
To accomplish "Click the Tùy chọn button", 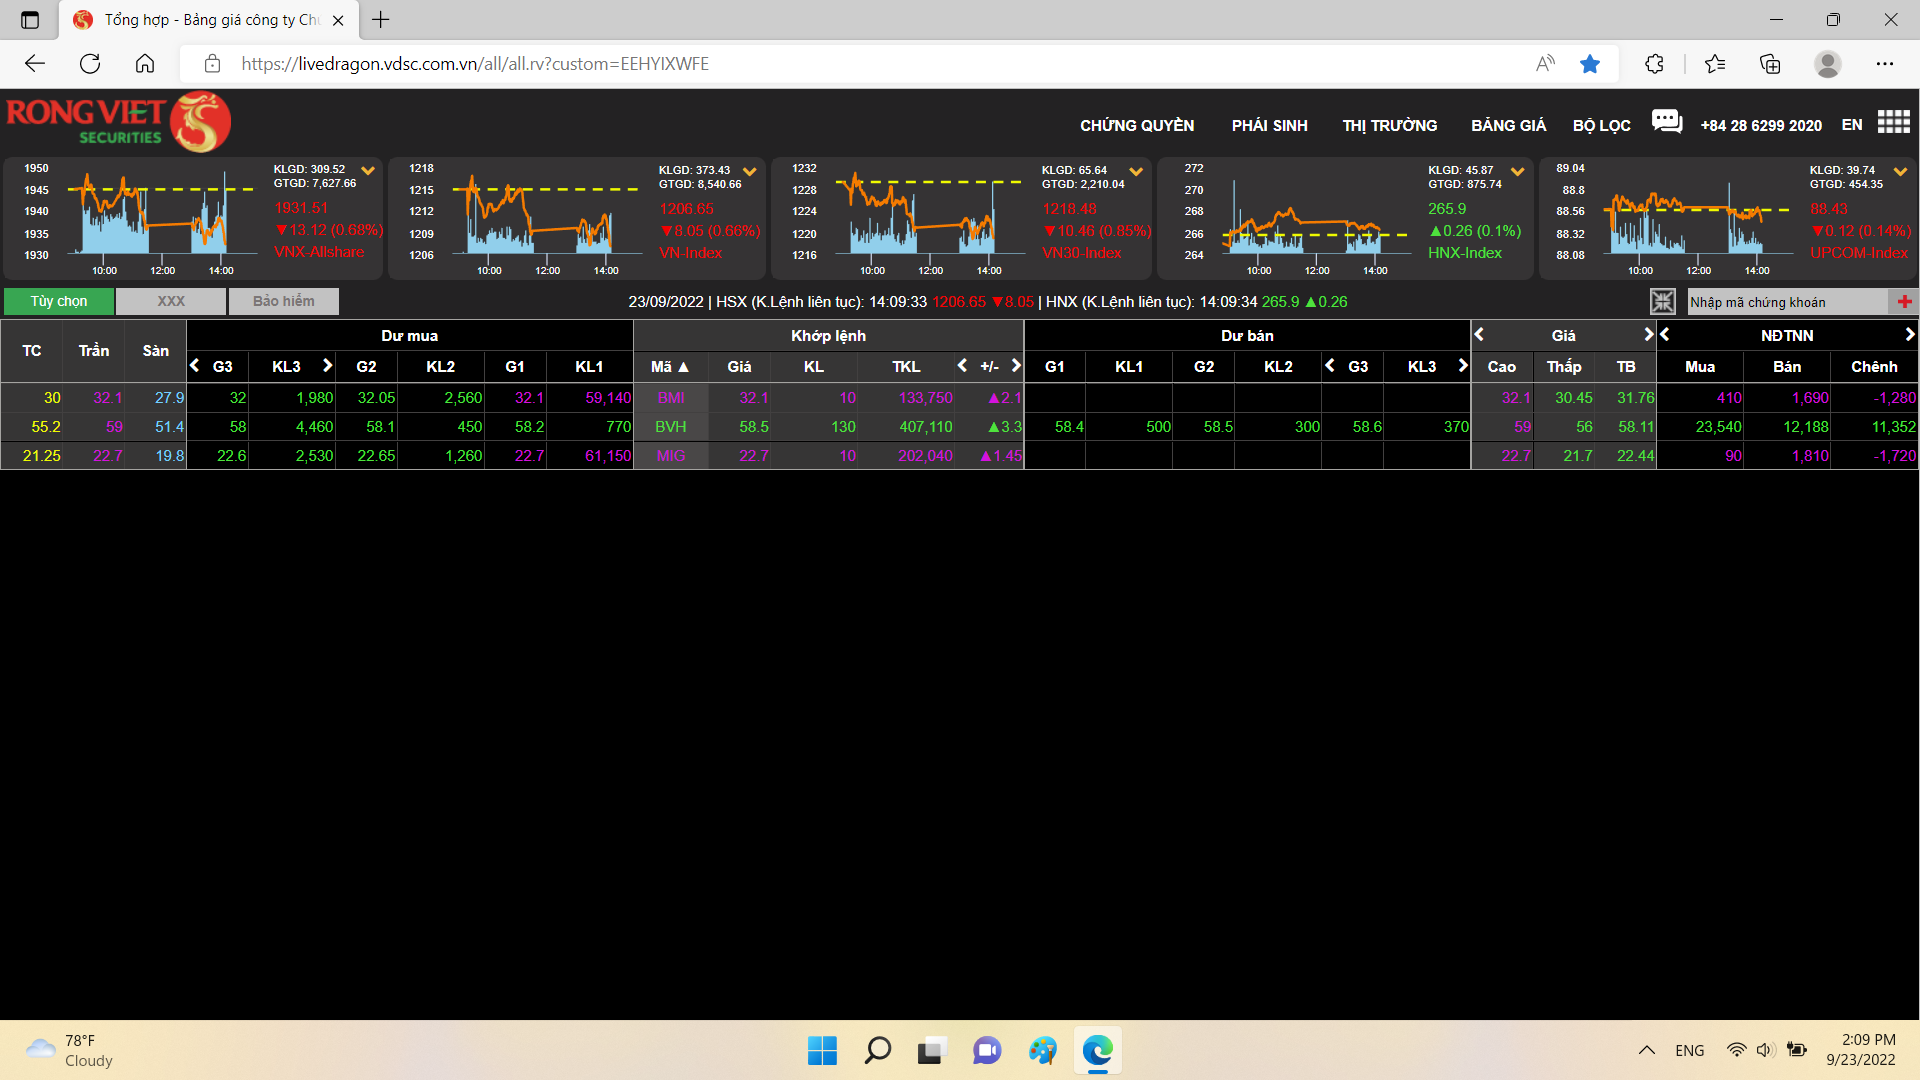I will coord(58,301).
